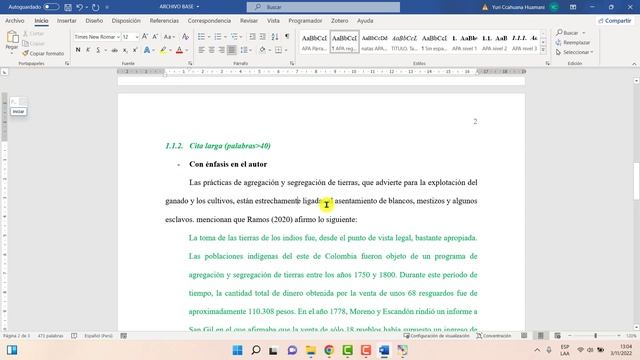Click undo arrow icon
This screenshot has width=640, height=360.
pos(80,7)
